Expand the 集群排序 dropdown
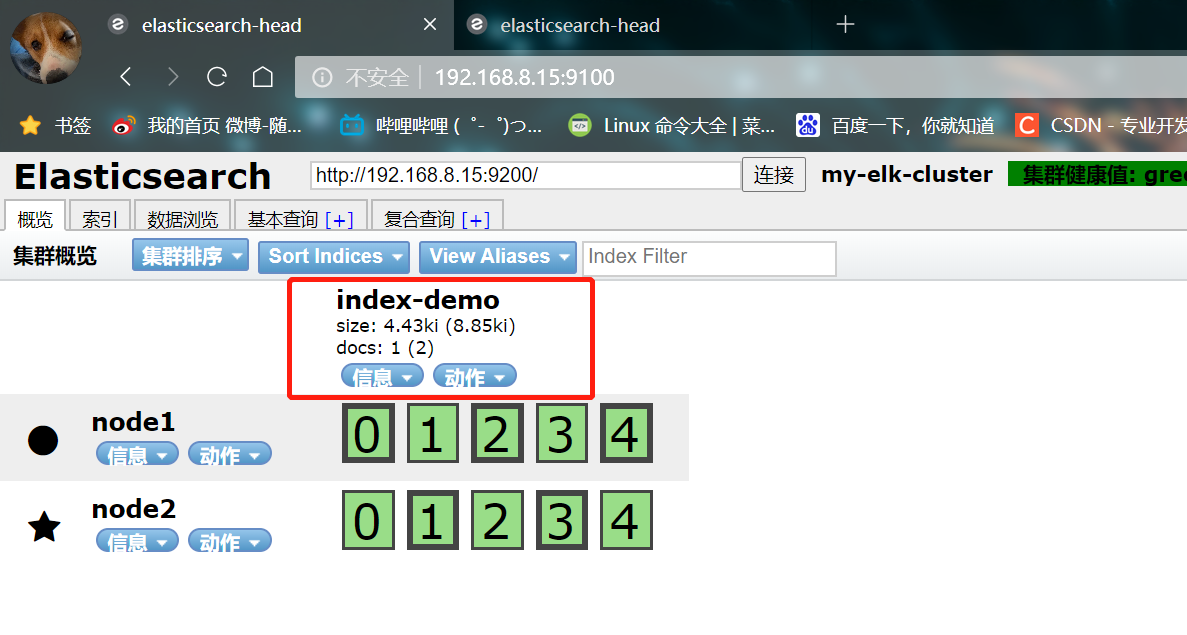This screenshot has height=635, width=1187. (x=190, y=256)
